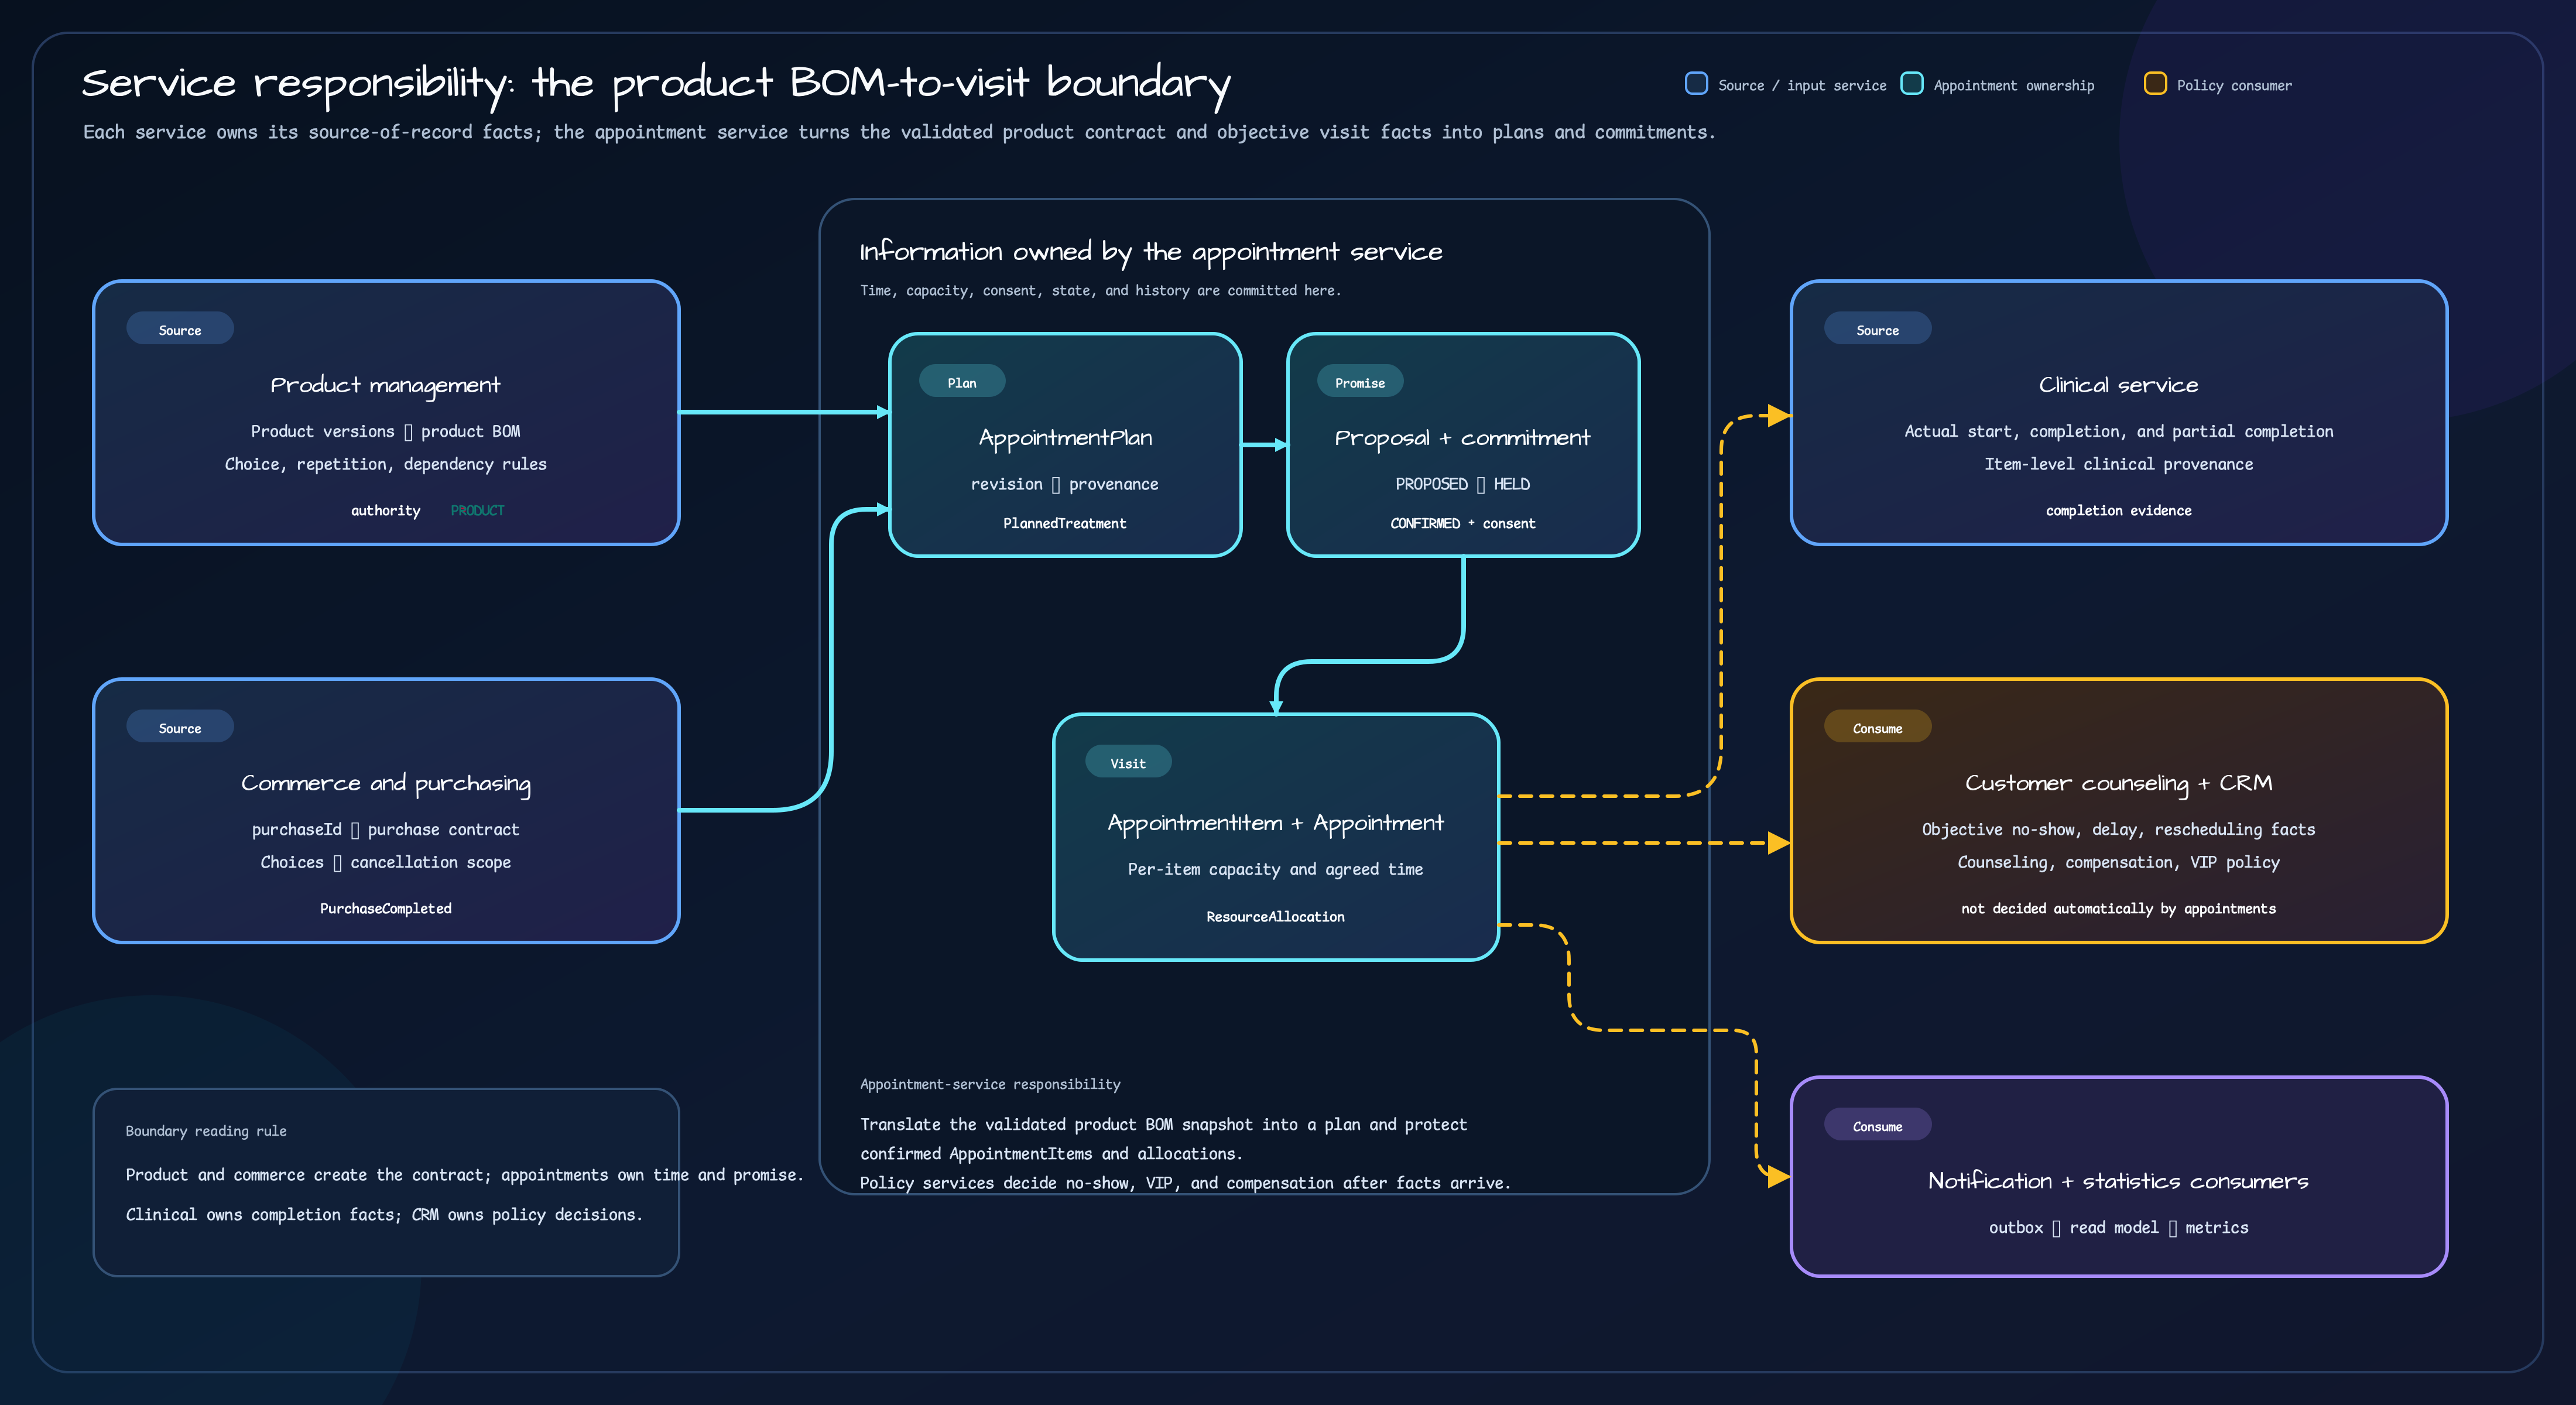The width and height of the screenshot is (2576, 1405).
Task: Select the Customer counseling + CRM title
Action: [x=2118, y=784]
